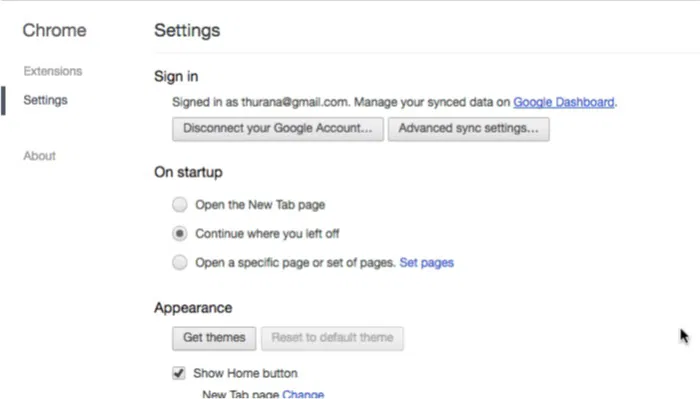Click the Appearance heading

(193, 308)
